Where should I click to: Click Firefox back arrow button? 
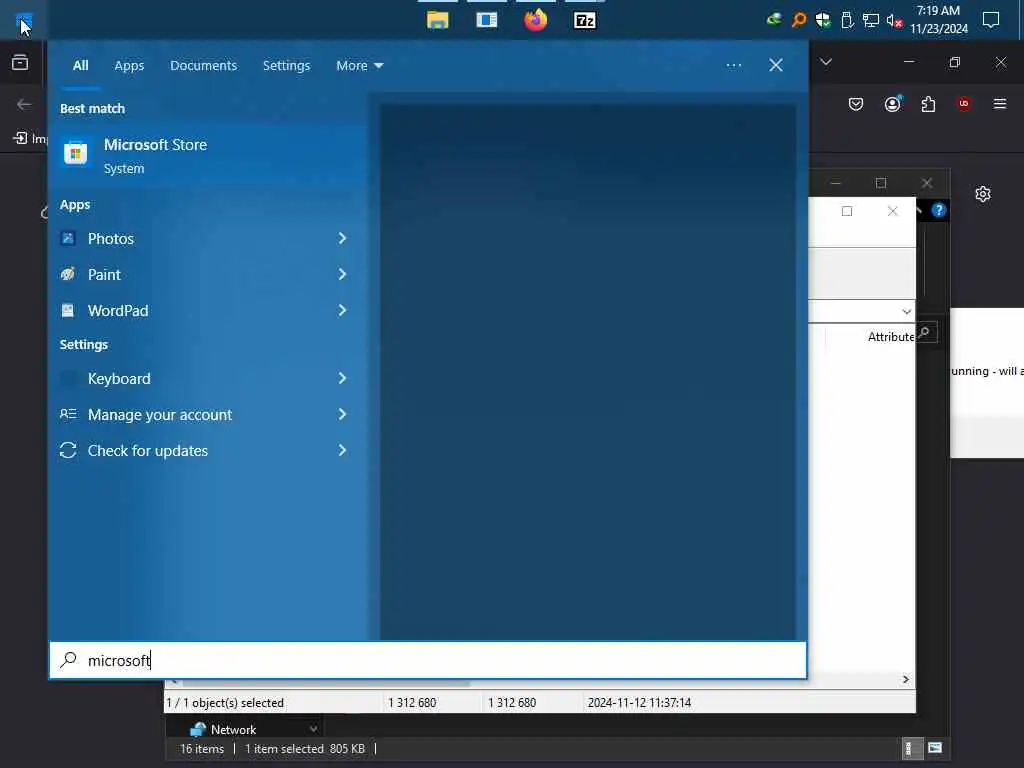24,104
